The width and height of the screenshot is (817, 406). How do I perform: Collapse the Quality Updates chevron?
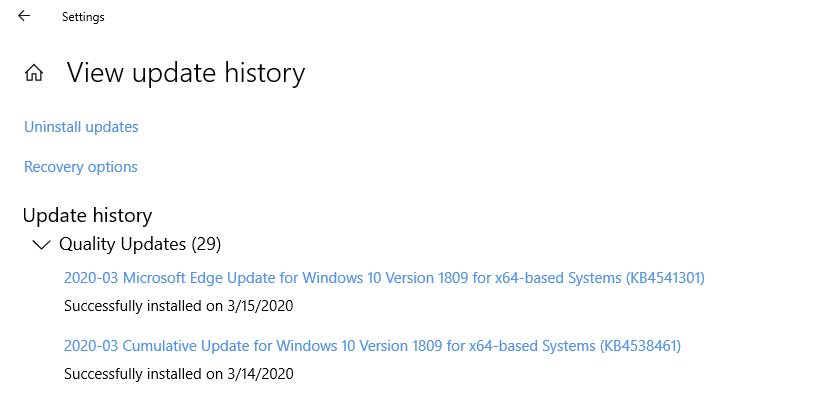pyautogui.click(x=41, y=244)
